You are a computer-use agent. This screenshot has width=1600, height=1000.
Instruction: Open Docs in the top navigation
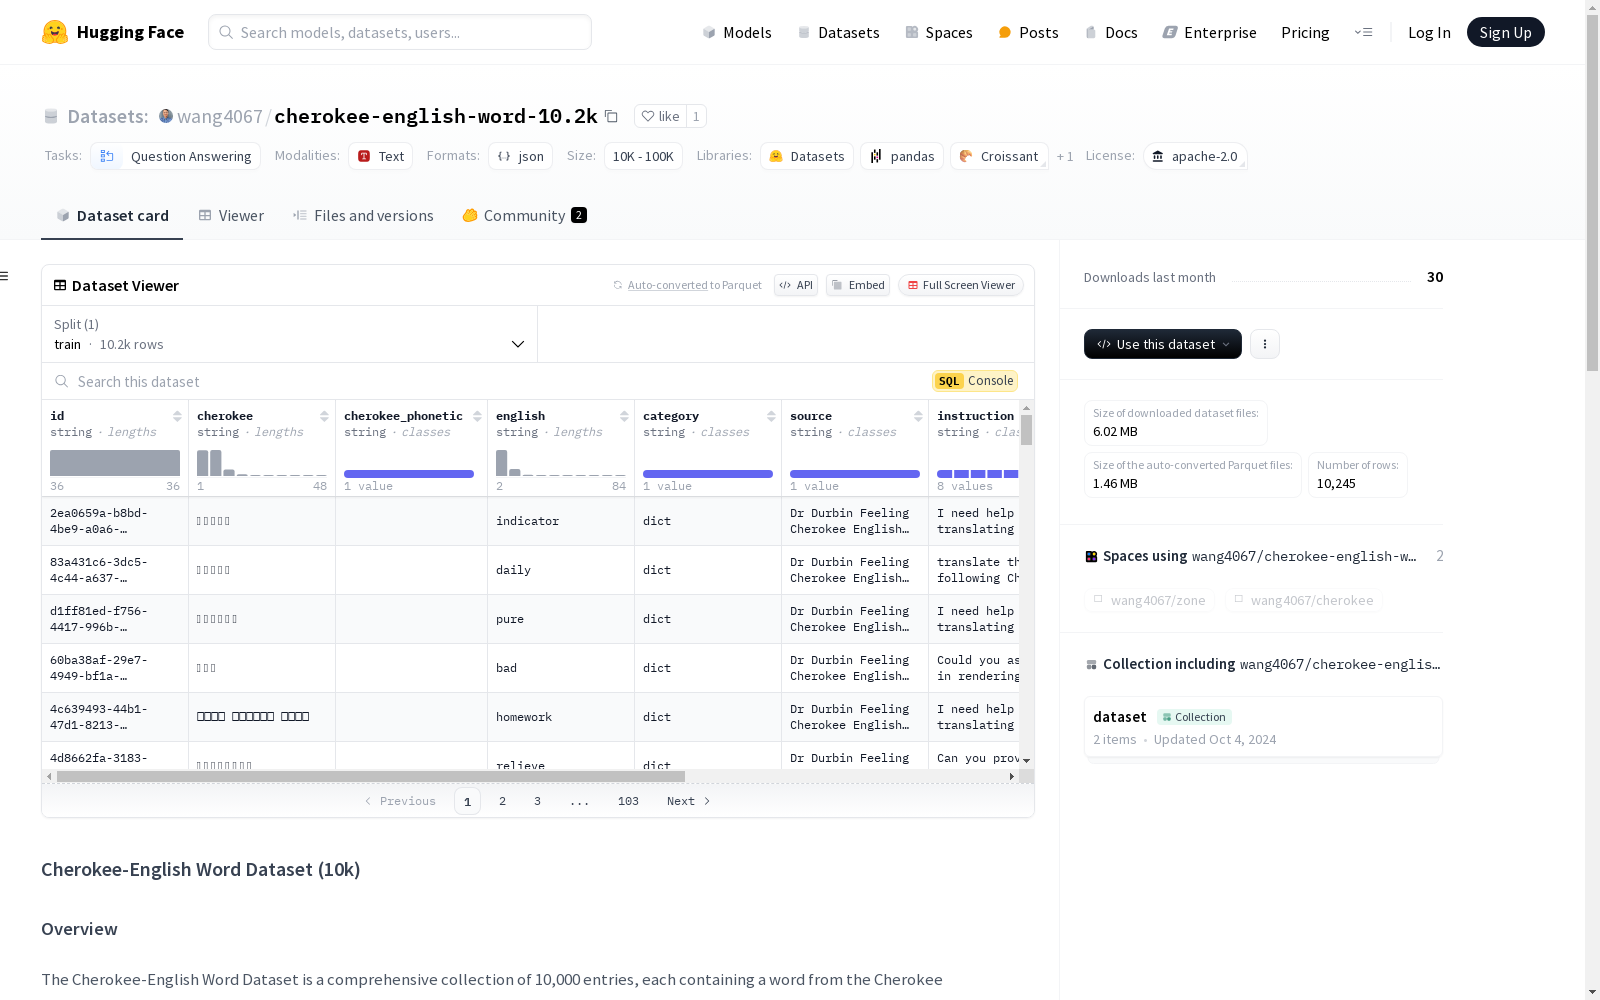coord(1111,32)
